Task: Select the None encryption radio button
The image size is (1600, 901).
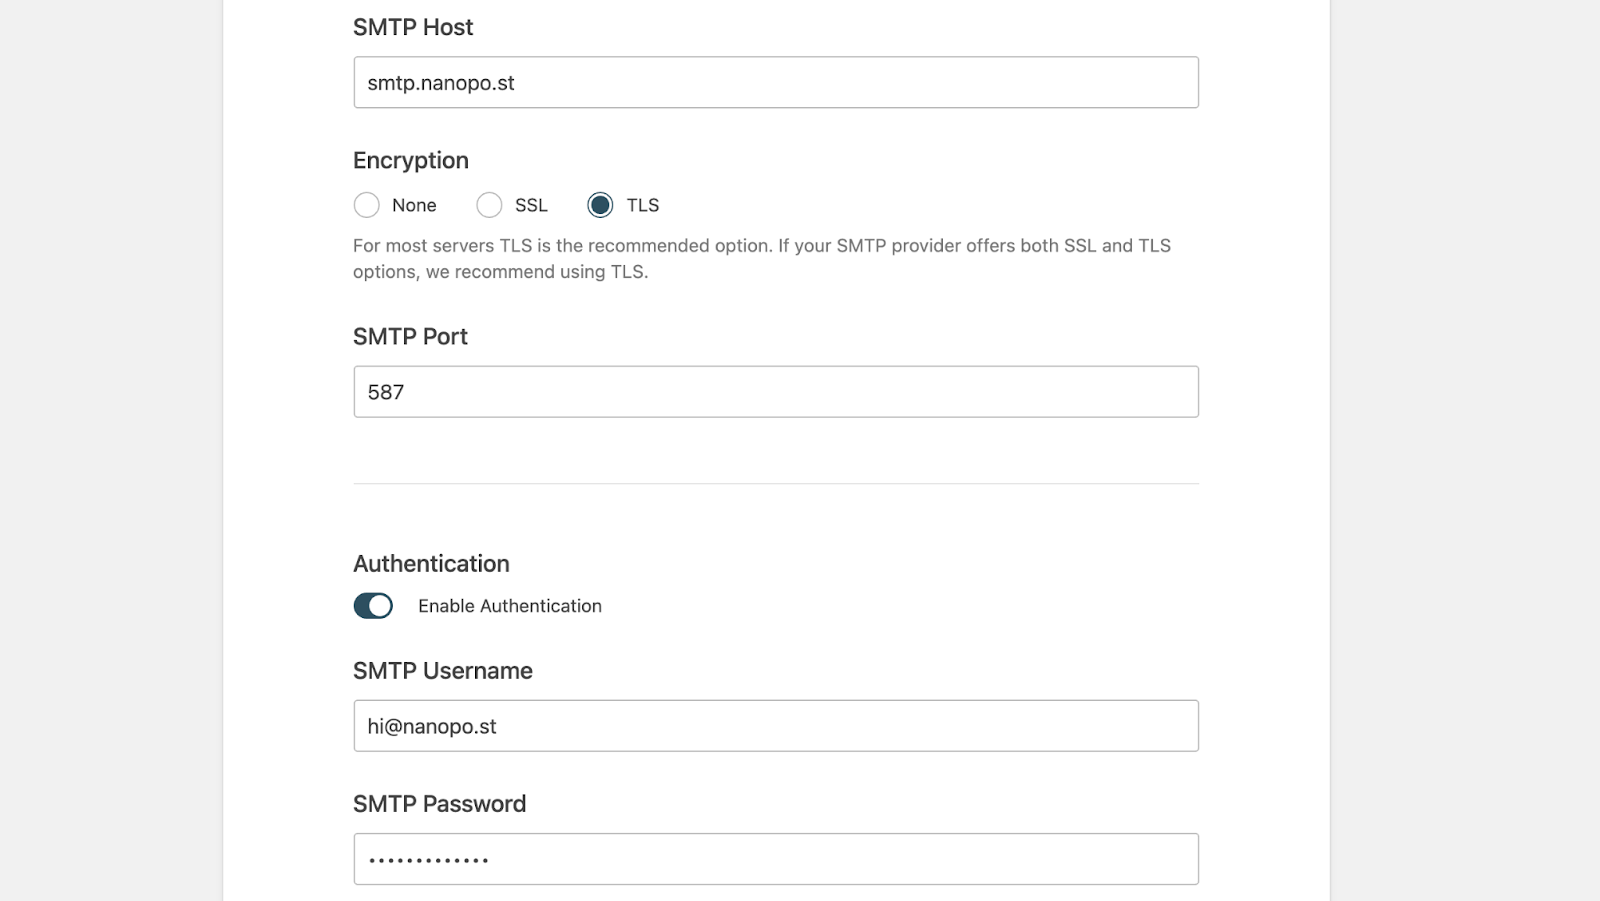Action: tap(367, 205)
